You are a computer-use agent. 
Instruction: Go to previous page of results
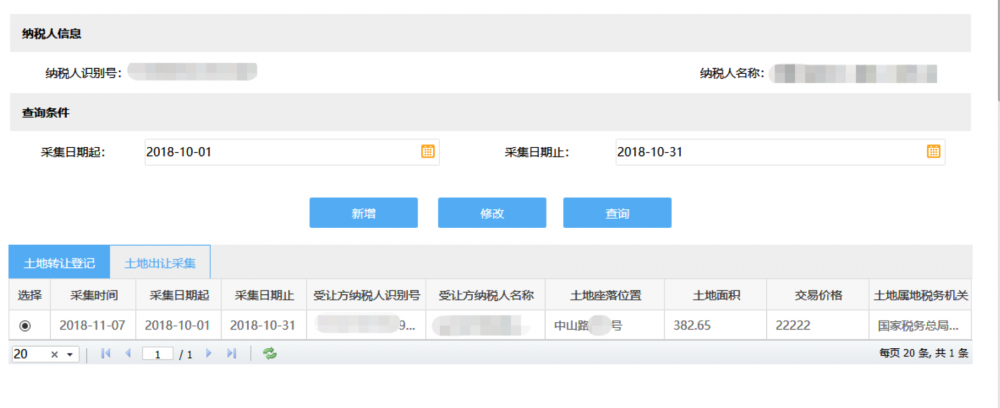pyautogui.click(x=127, y=354)
